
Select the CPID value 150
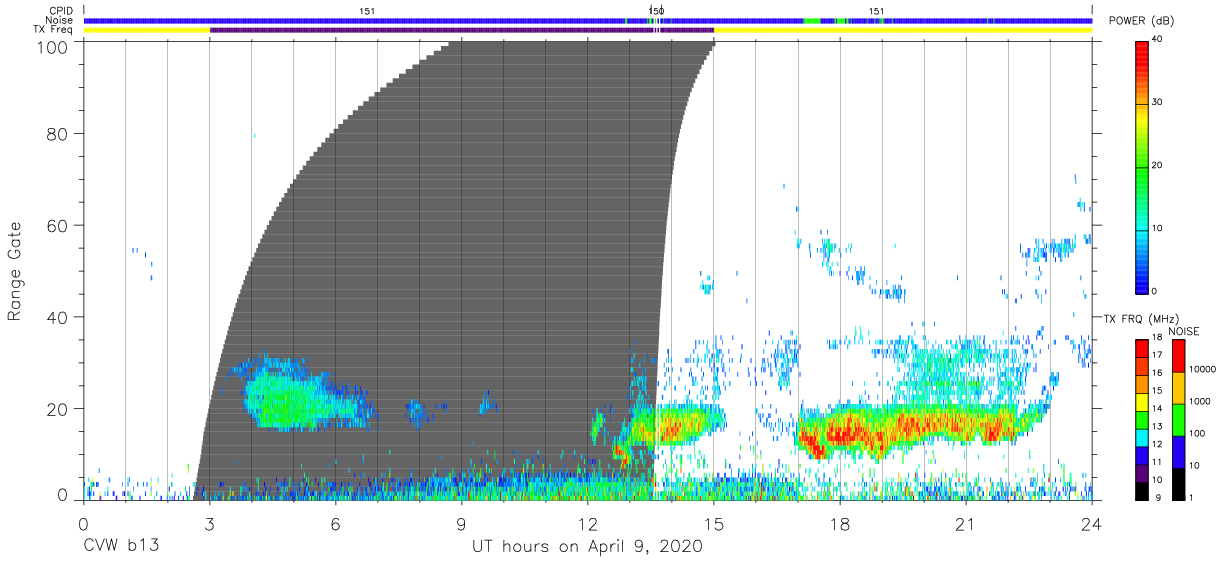pyautogui.click(x=656, y=11)
